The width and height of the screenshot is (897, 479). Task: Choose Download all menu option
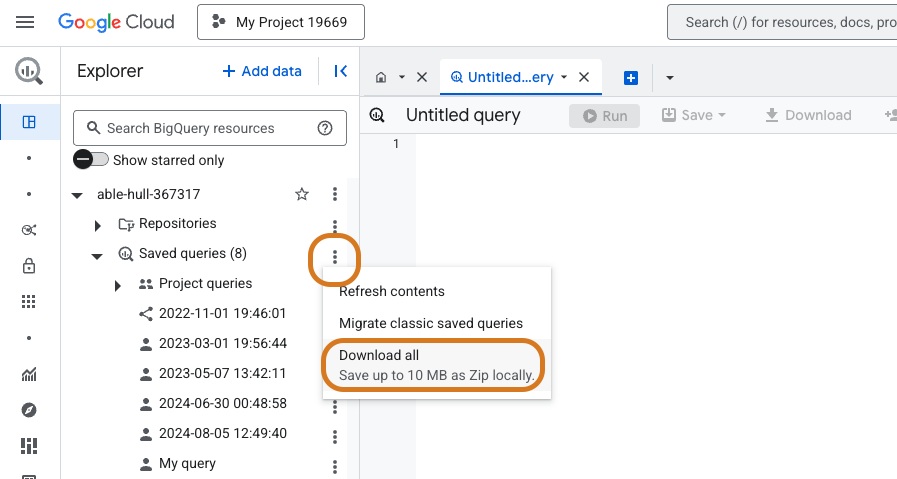(x=436, y=365)
